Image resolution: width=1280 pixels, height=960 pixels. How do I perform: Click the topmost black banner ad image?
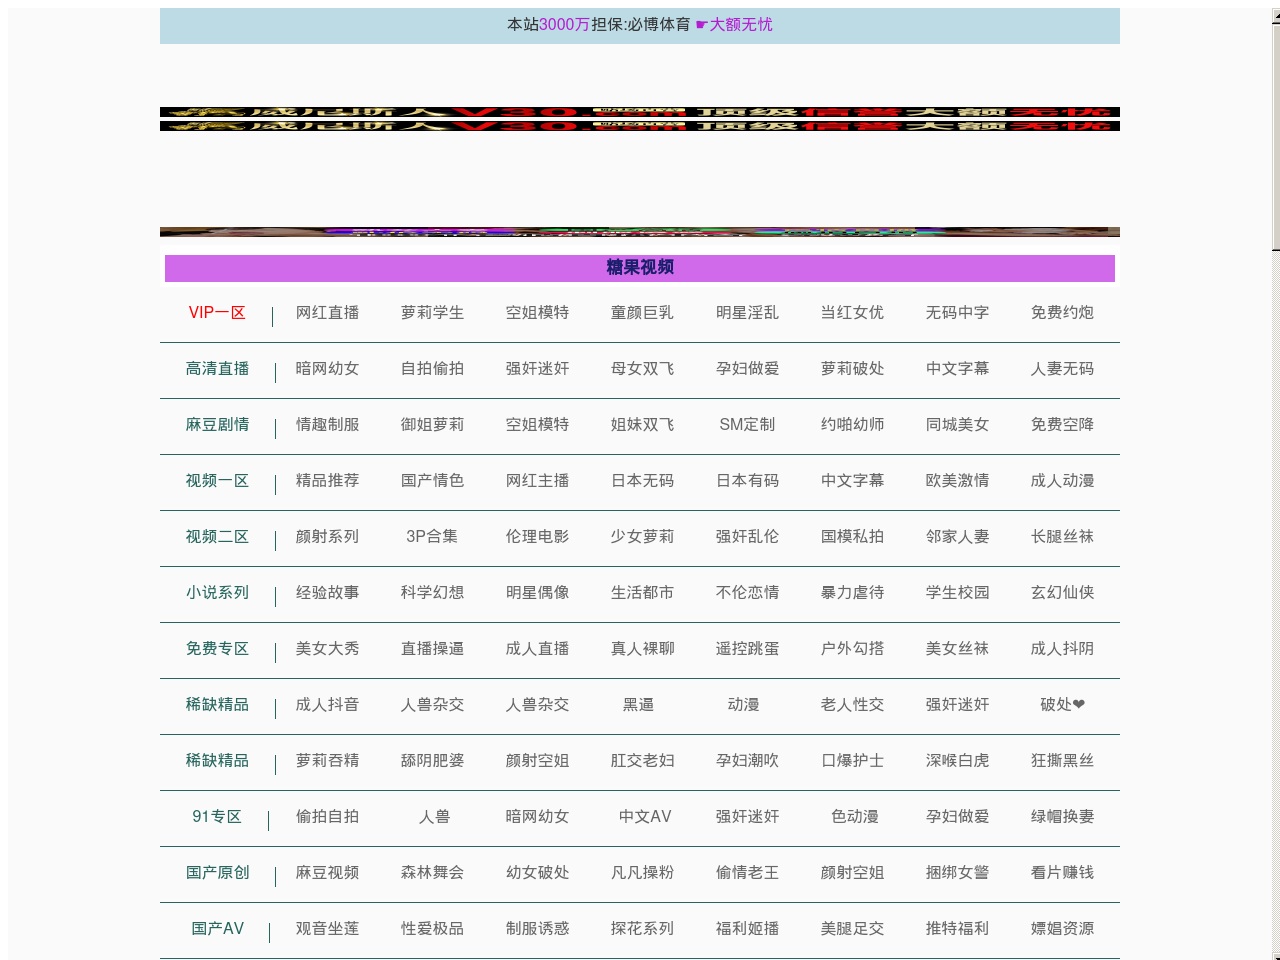(640, 112)
